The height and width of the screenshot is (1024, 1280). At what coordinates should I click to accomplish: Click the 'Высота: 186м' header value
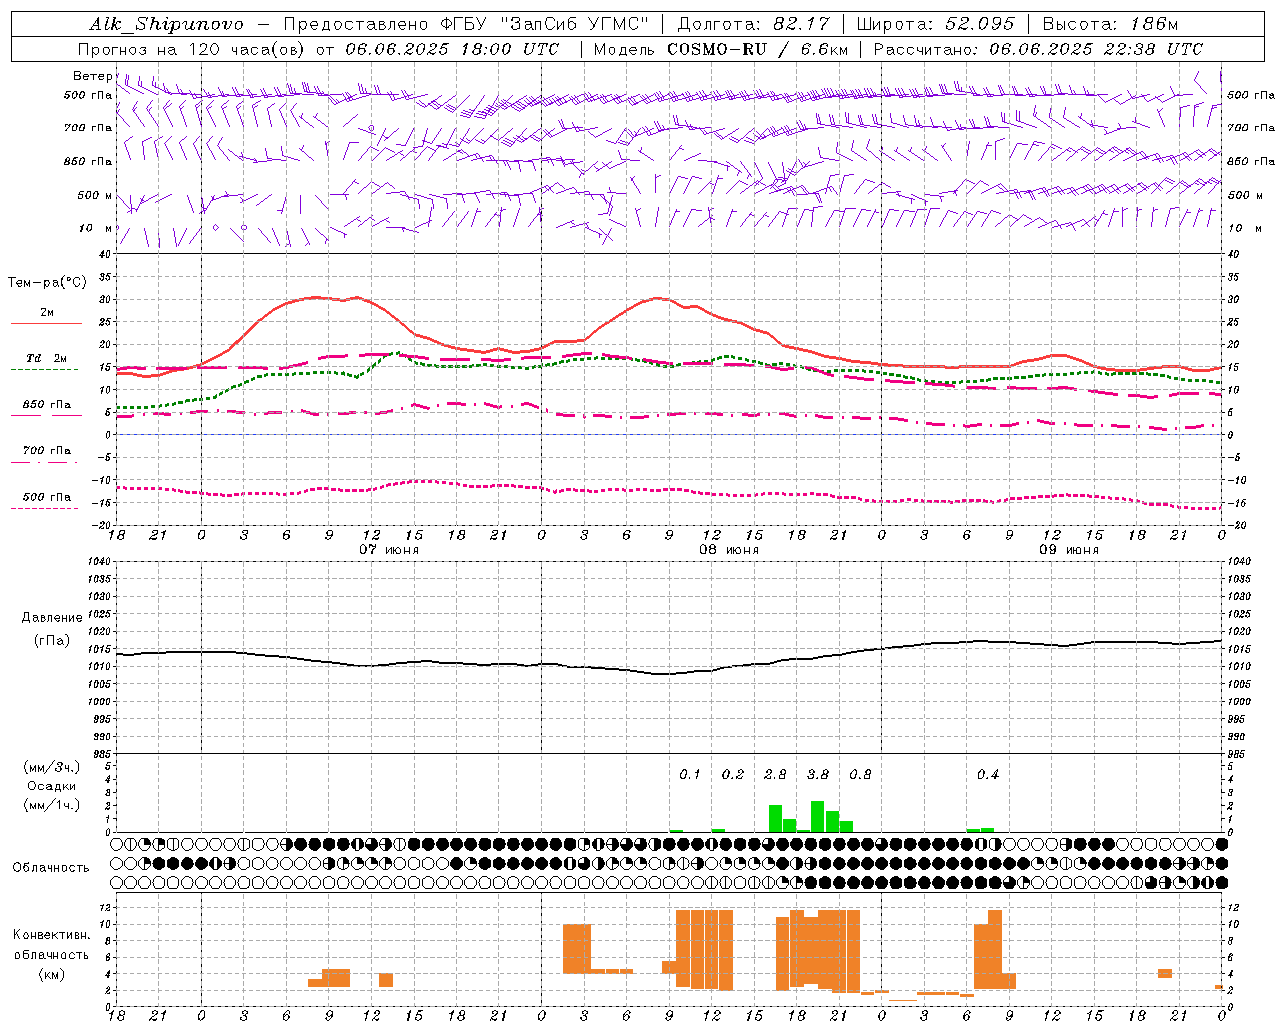point(1110,24)
